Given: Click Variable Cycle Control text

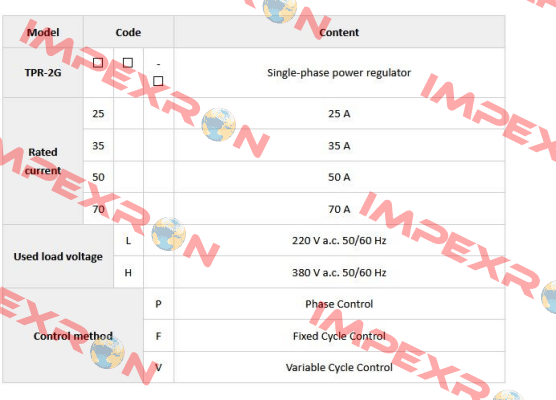Looking at the screenshot, I should tap(339, 367).
